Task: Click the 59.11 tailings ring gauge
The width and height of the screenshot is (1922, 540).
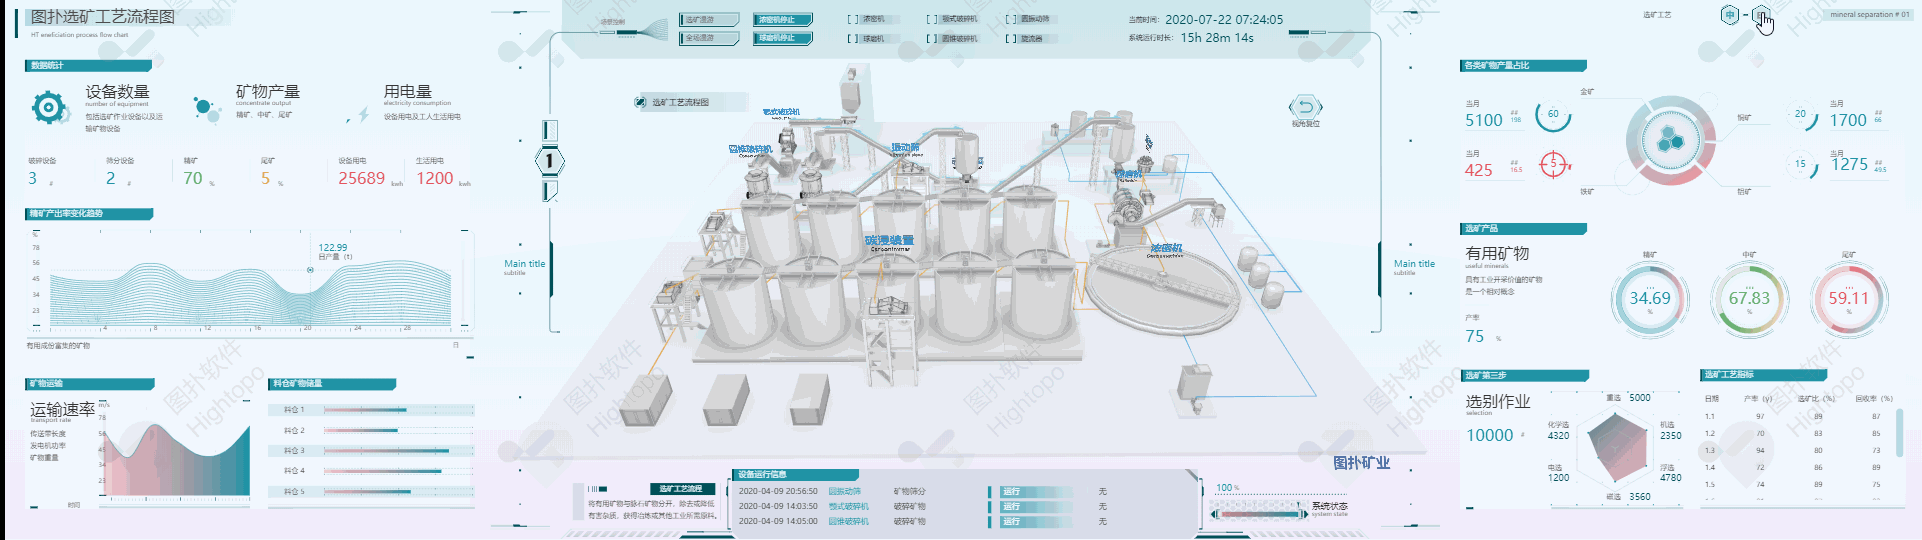Action: [x=1848, y=298]
